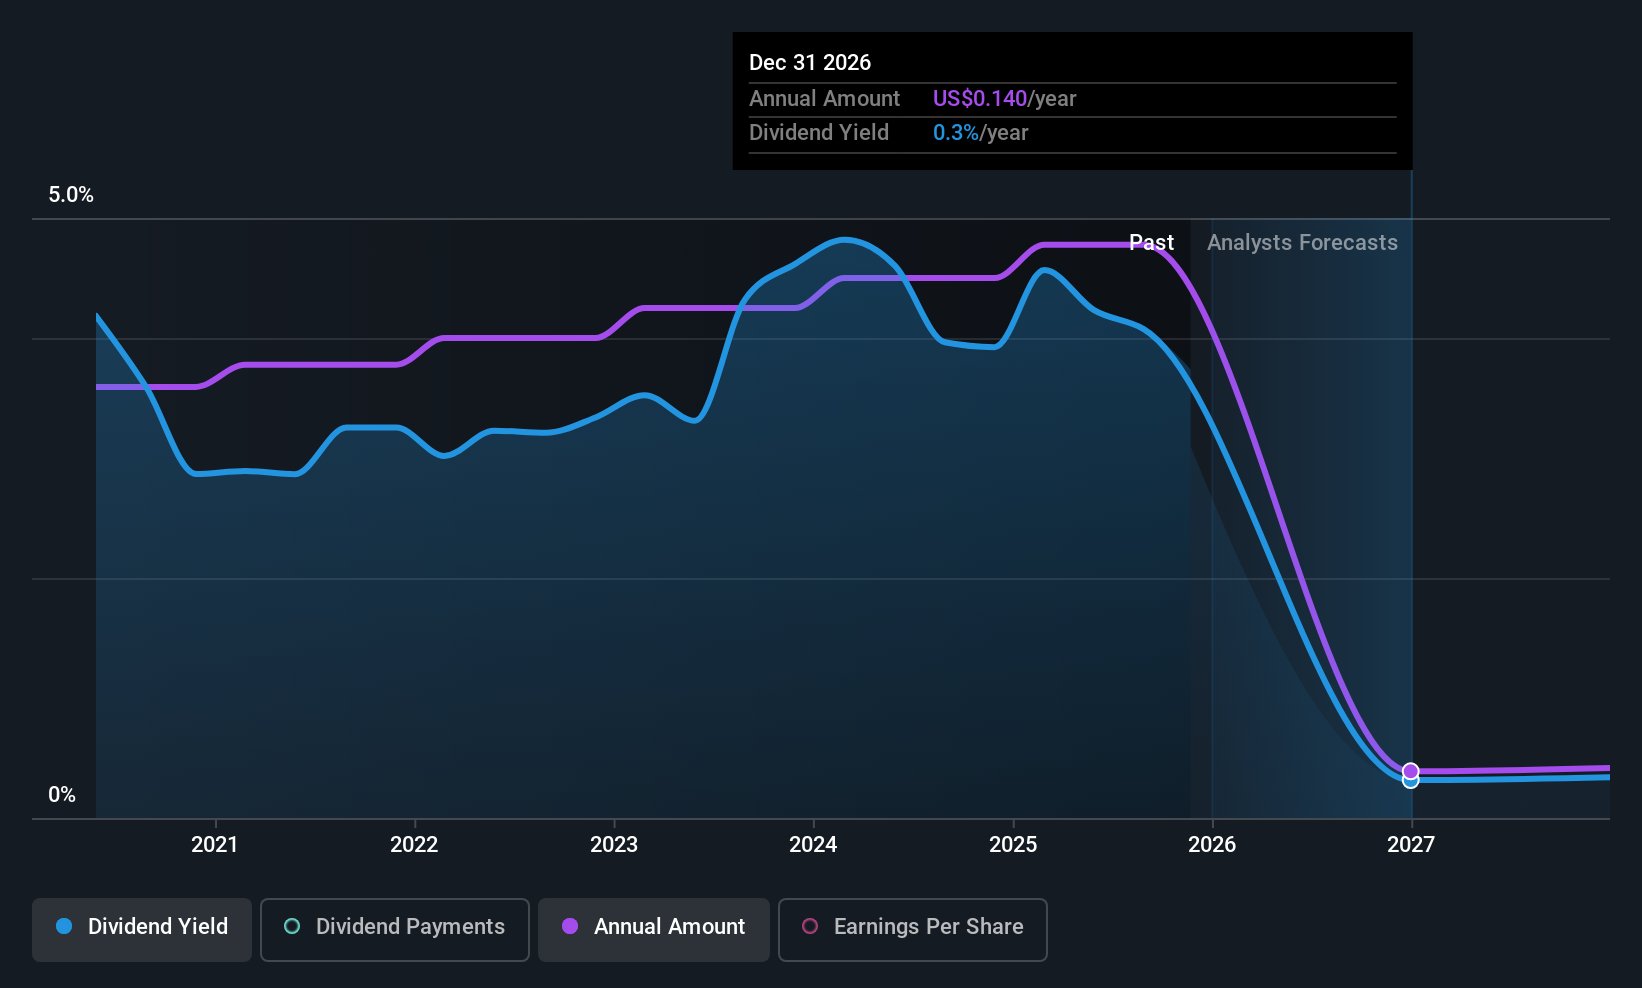Click the Analysts Forecasts region label
The width and height of the screenshot is (1642, 988).
point(1302,242)
